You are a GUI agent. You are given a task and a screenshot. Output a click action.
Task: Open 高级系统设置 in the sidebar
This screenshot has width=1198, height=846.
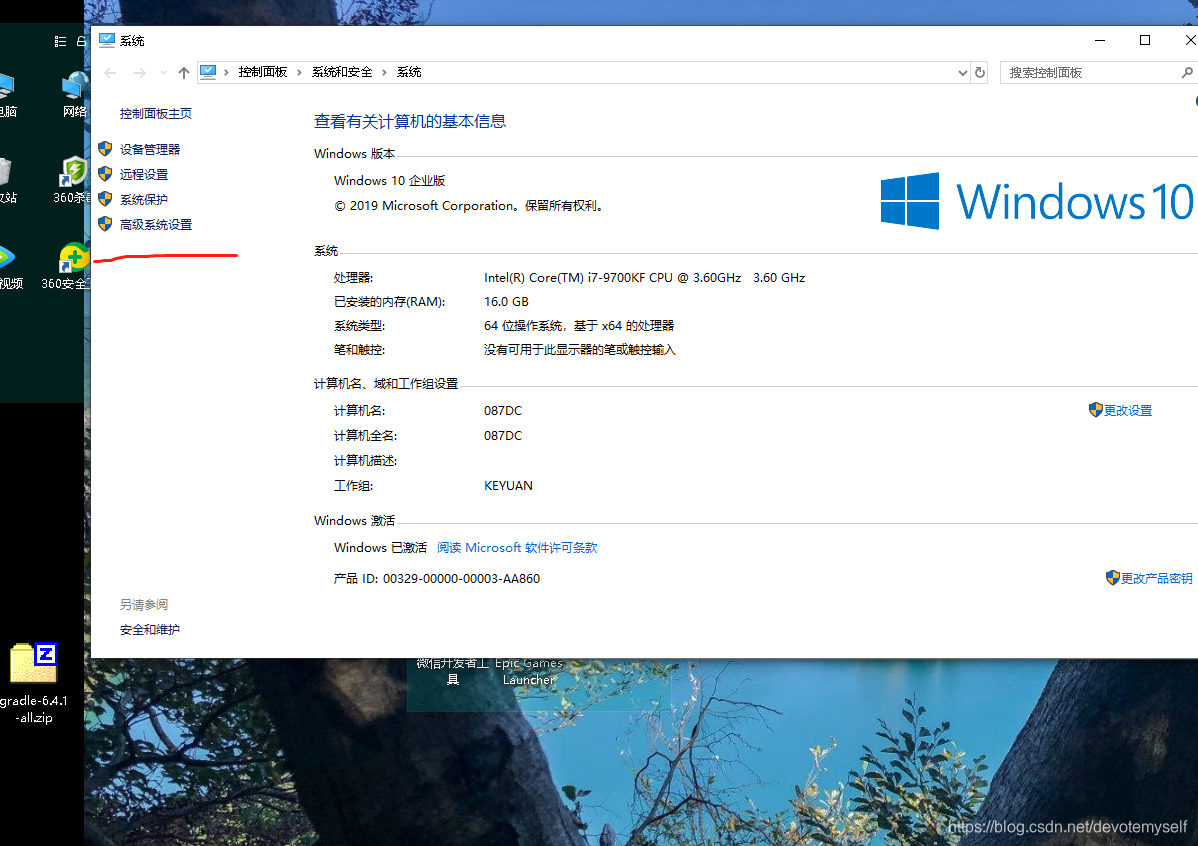click(x=156, y=225)
